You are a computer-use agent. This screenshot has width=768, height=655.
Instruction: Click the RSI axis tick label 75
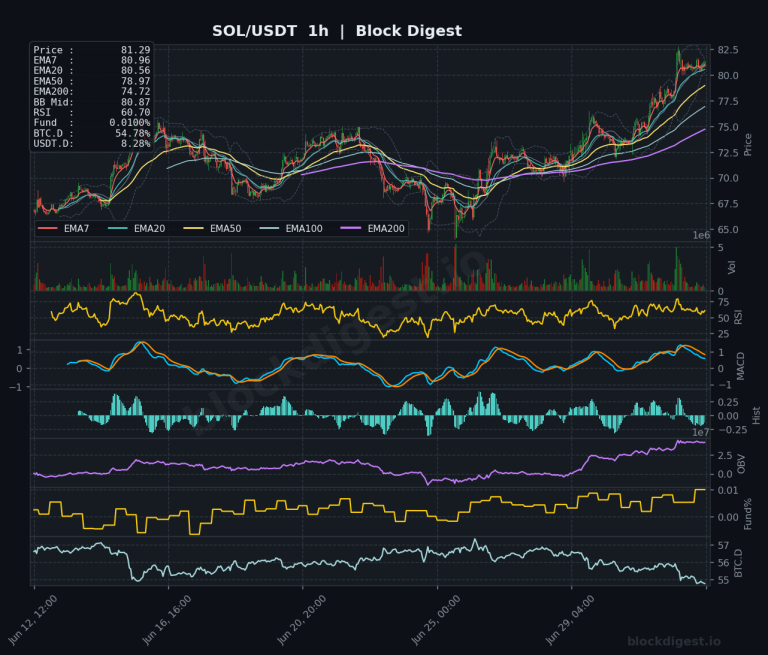(723, 302)
